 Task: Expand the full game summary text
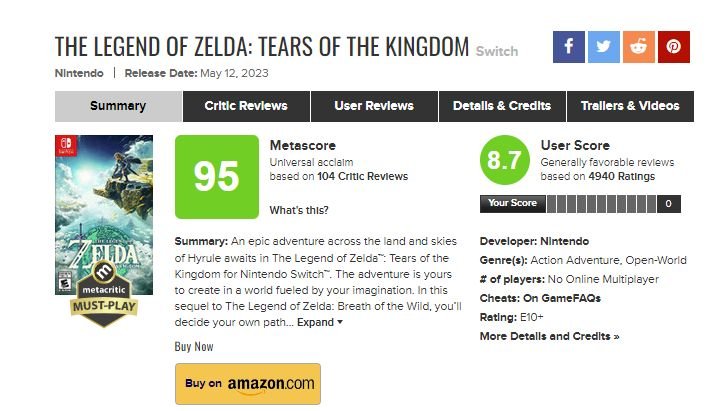click(x=320, y=322)
